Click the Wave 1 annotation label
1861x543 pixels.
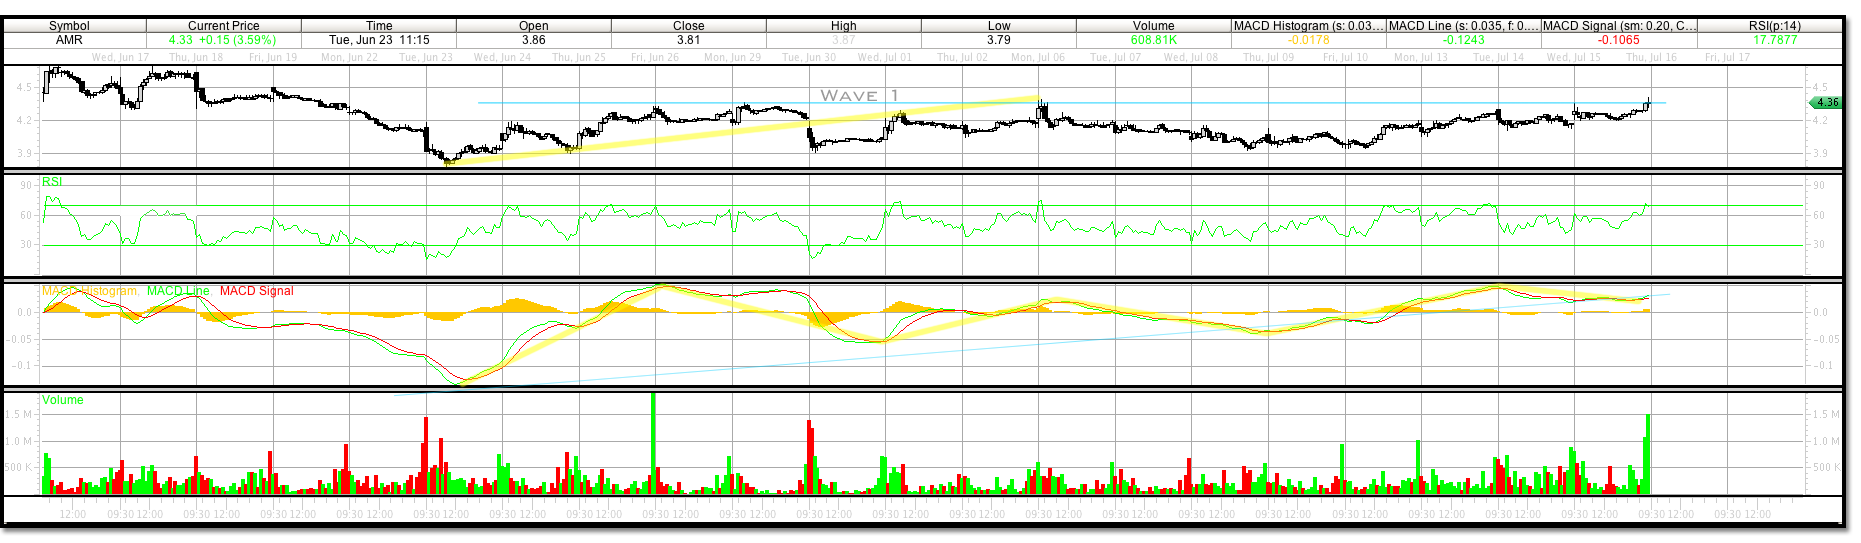(x=859, y=95)
